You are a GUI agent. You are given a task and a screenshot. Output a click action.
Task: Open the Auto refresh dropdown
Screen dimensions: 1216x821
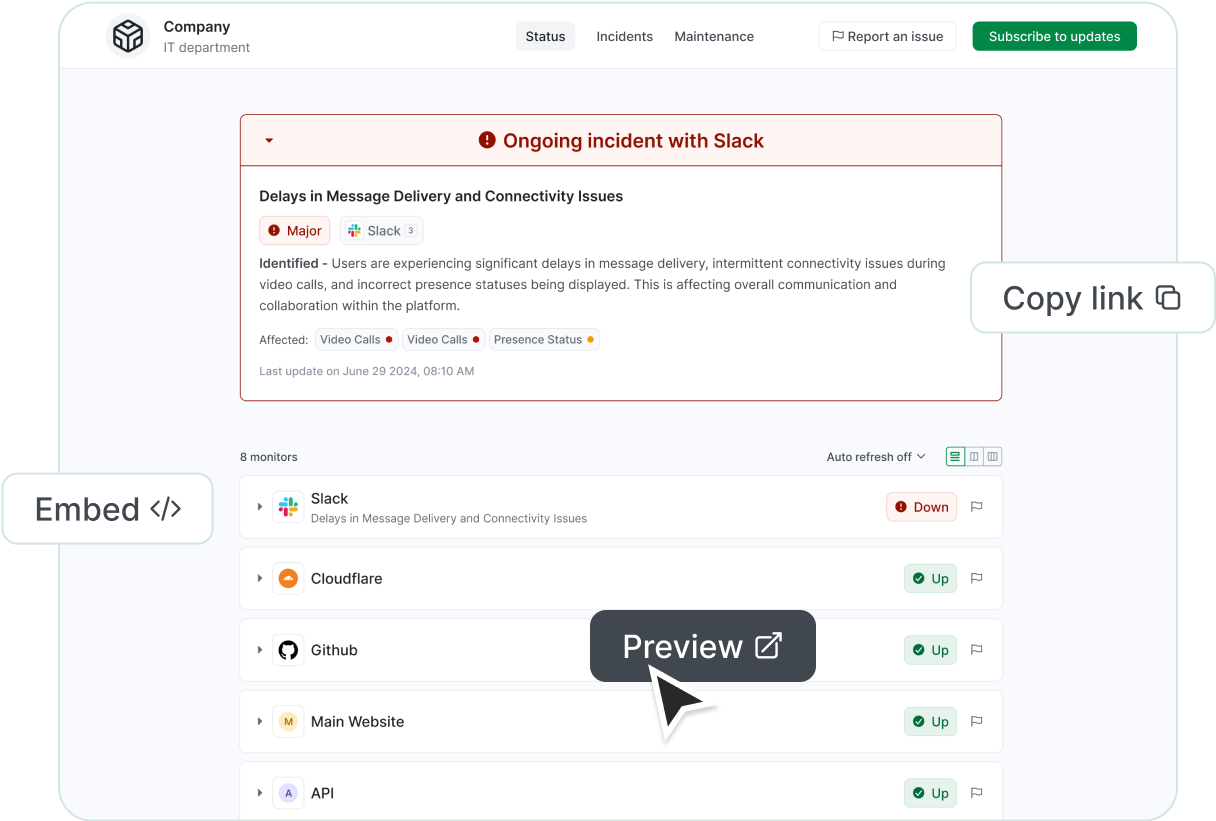point(875,456)
